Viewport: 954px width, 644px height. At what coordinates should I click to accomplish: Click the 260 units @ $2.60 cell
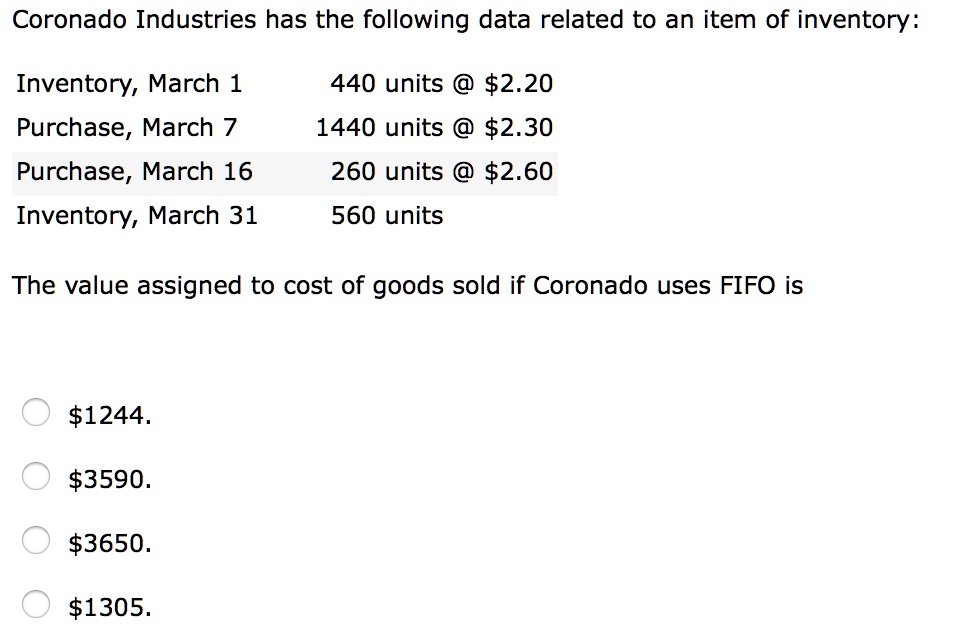[442, 172]
